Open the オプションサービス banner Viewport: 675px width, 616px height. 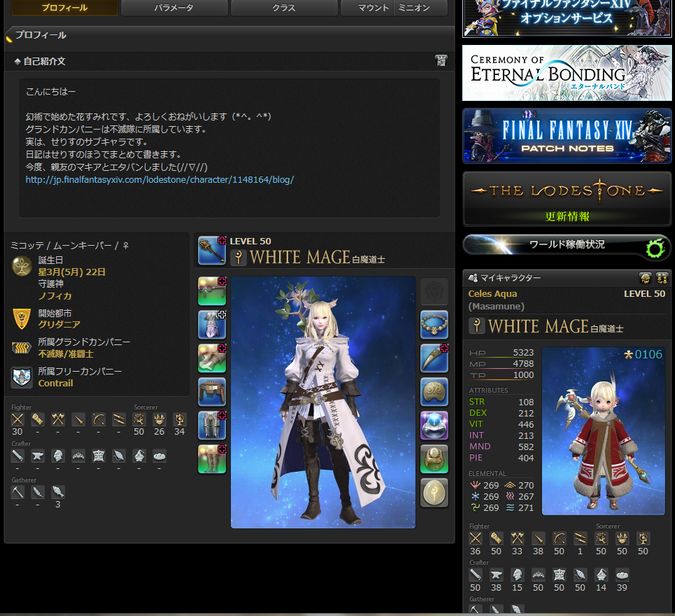point(567,19)
